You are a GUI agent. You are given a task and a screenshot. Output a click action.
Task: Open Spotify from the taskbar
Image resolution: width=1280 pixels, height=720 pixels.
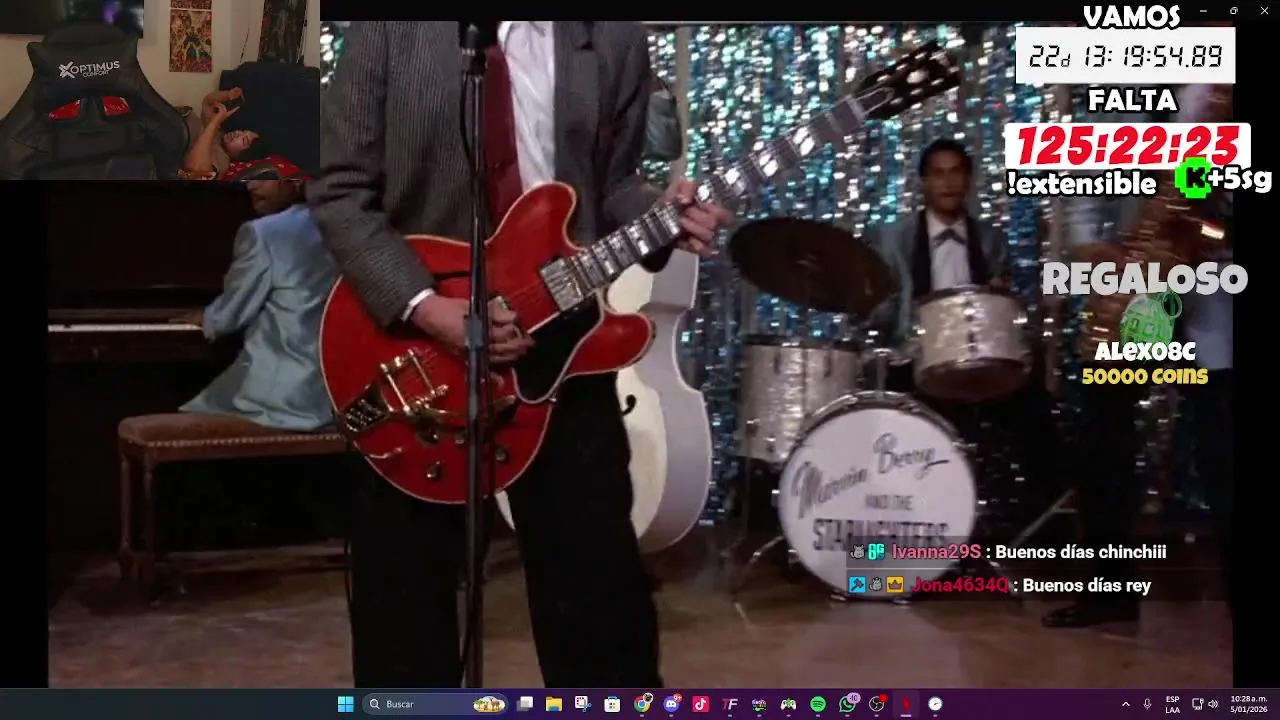click(818, 704)
